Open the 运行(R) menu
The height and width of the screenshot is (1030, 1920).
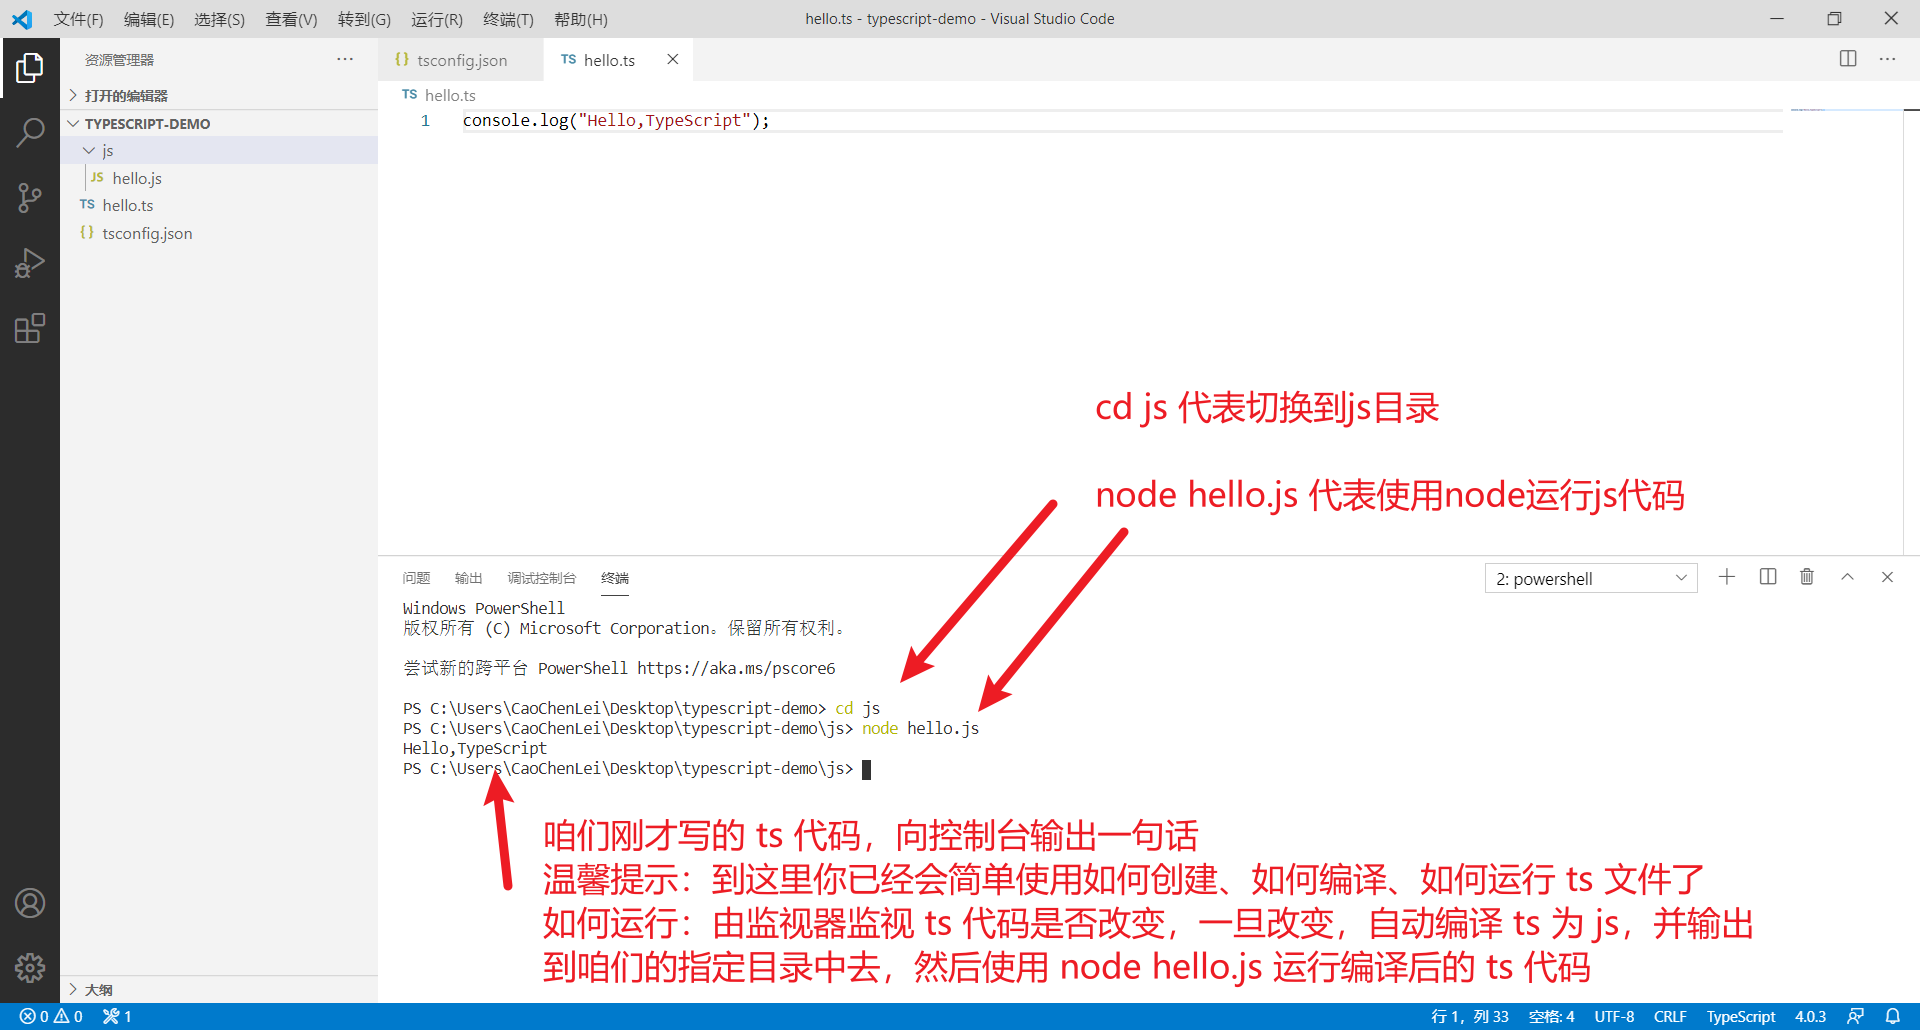[x=437, y=19]
